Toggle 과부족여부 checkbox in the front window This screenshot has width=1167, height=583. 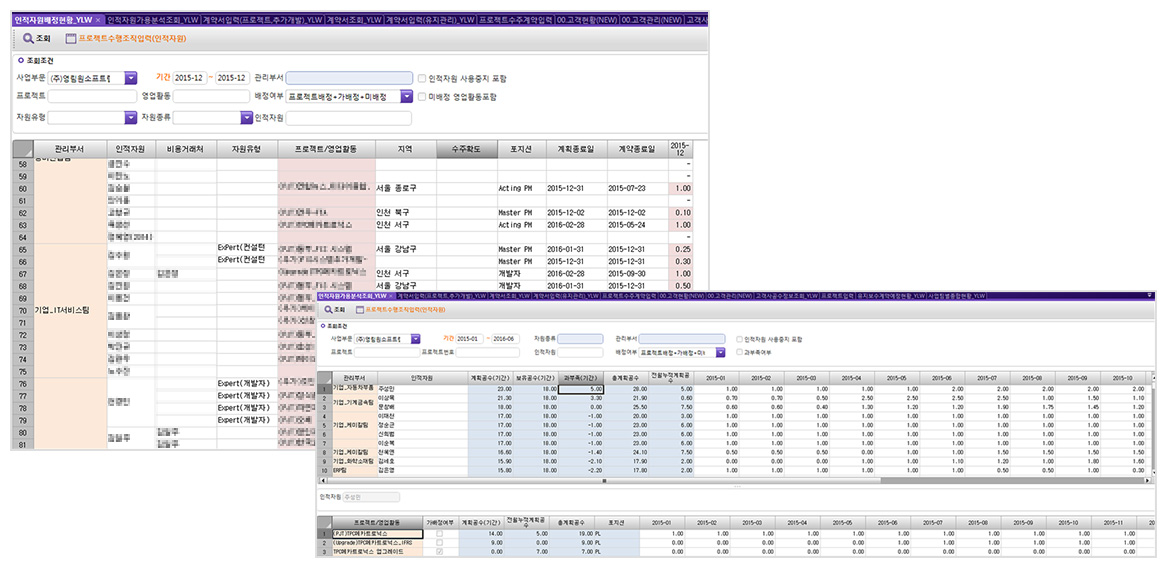pyautogui.click(x=738, y=352)
